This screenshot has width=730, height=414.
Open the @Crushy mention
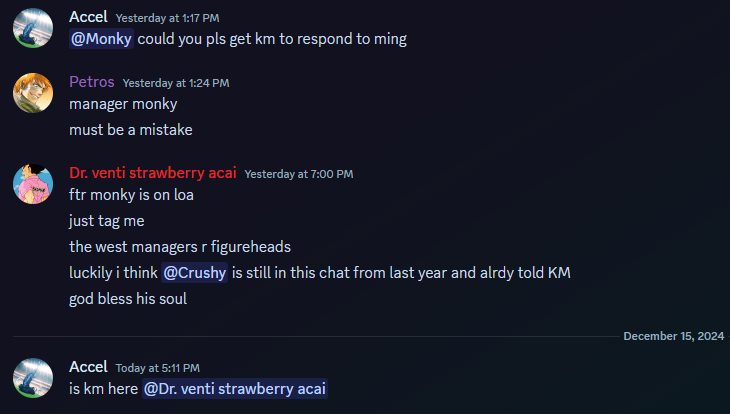point(195,272)
